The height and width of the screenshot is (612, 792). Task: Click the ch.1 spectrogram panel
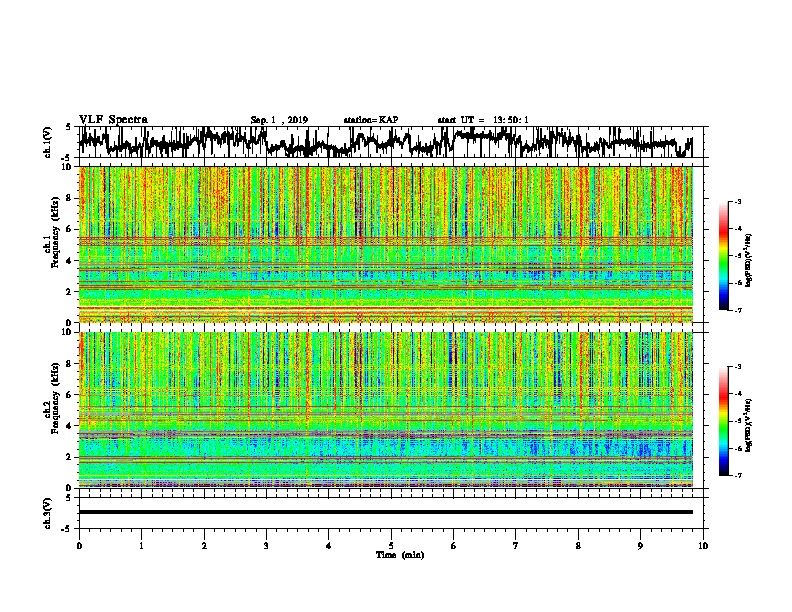click(x=386, y=244)
